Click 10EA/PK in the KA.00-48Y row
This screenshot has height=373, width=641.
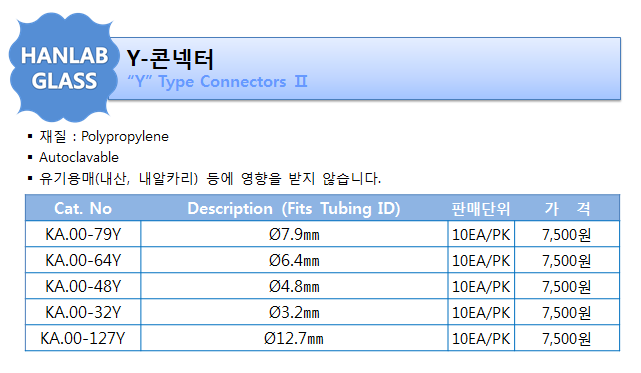point(481,286)
